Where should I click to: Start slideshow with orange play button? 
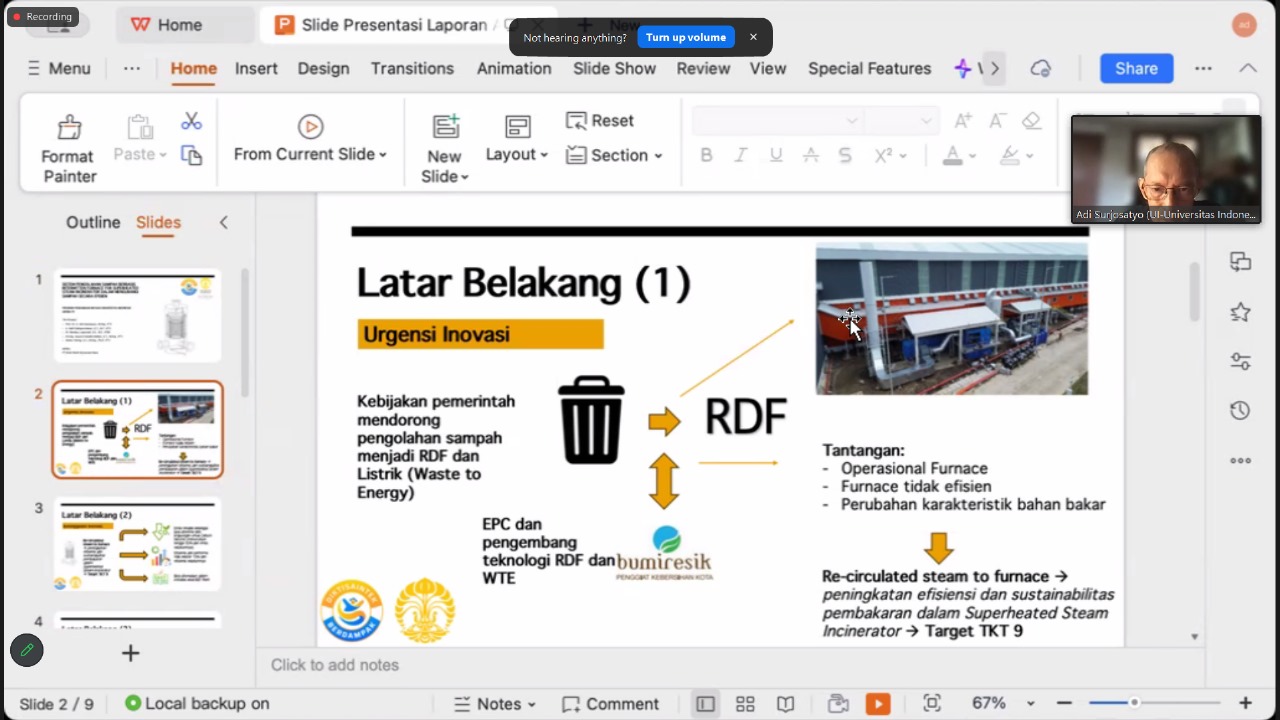click(878, 704)
